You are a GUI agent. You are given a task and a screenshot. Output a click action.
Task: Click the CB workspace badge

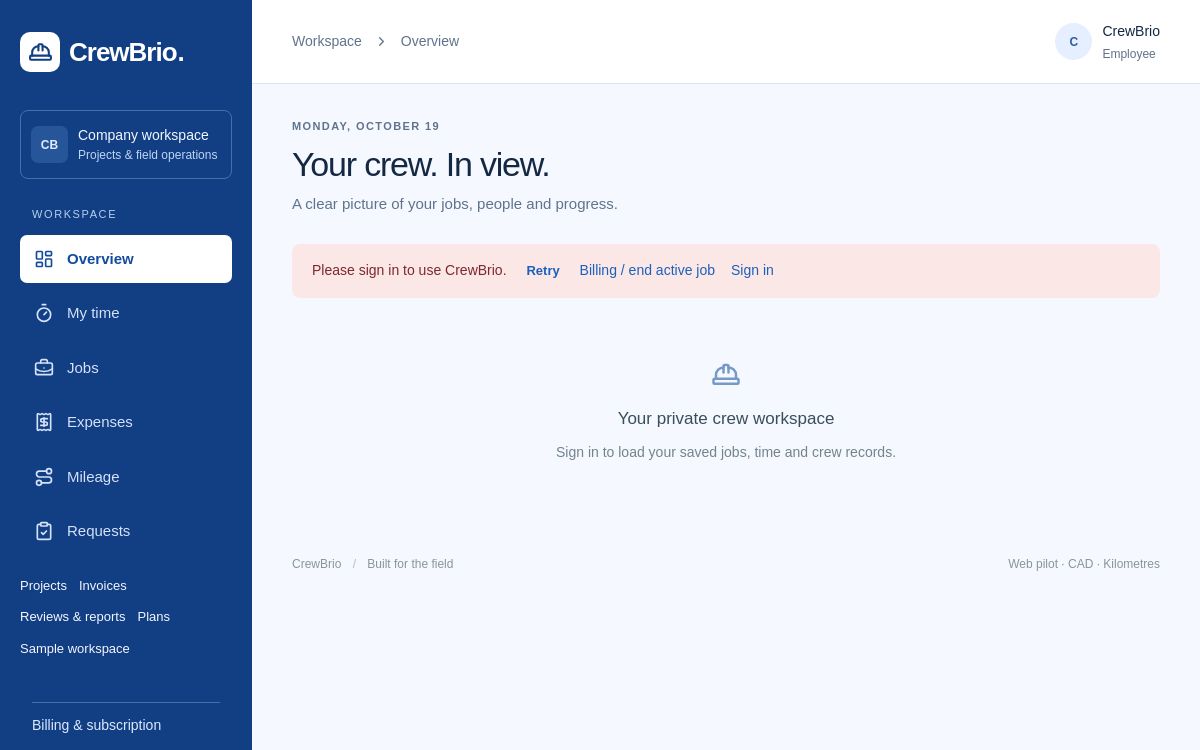coord(49,145)
